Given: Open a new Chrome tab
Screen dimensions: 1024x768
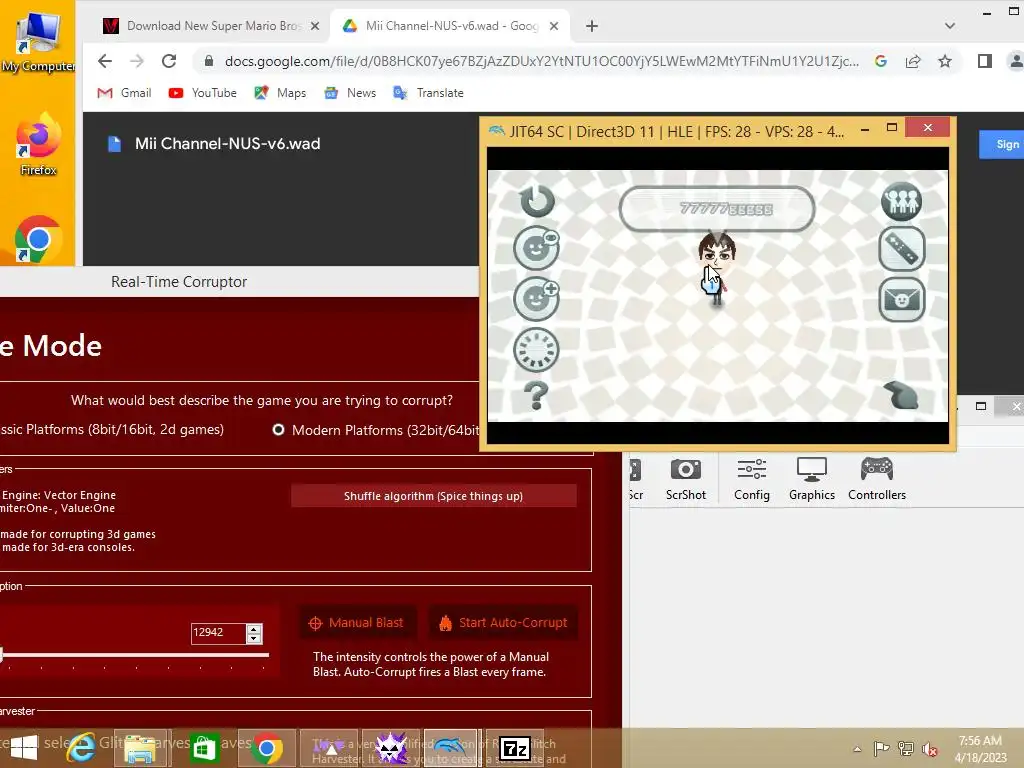Looking at the screenshot, I should [592, 26].
